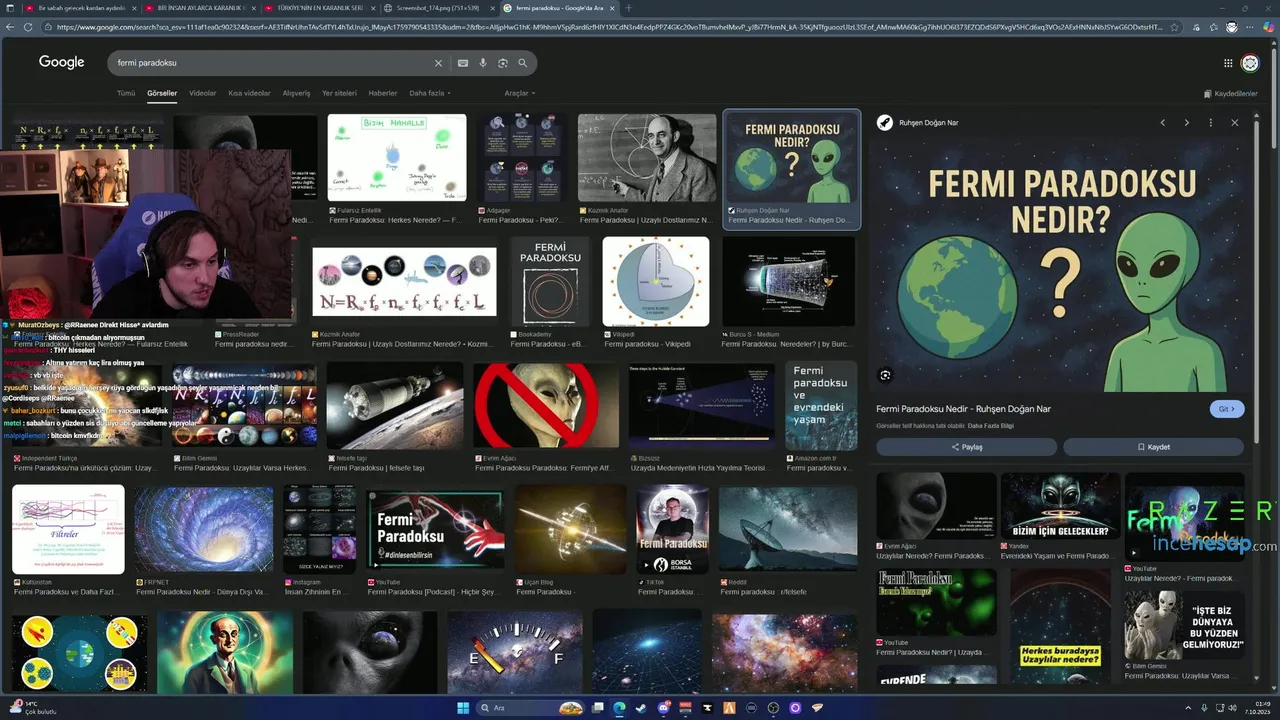Open the Filtreler chart thumbnail
Image resolution: width=1280 pixels, height=720 pixels.
pyautogui.click(x=68, y=529)
